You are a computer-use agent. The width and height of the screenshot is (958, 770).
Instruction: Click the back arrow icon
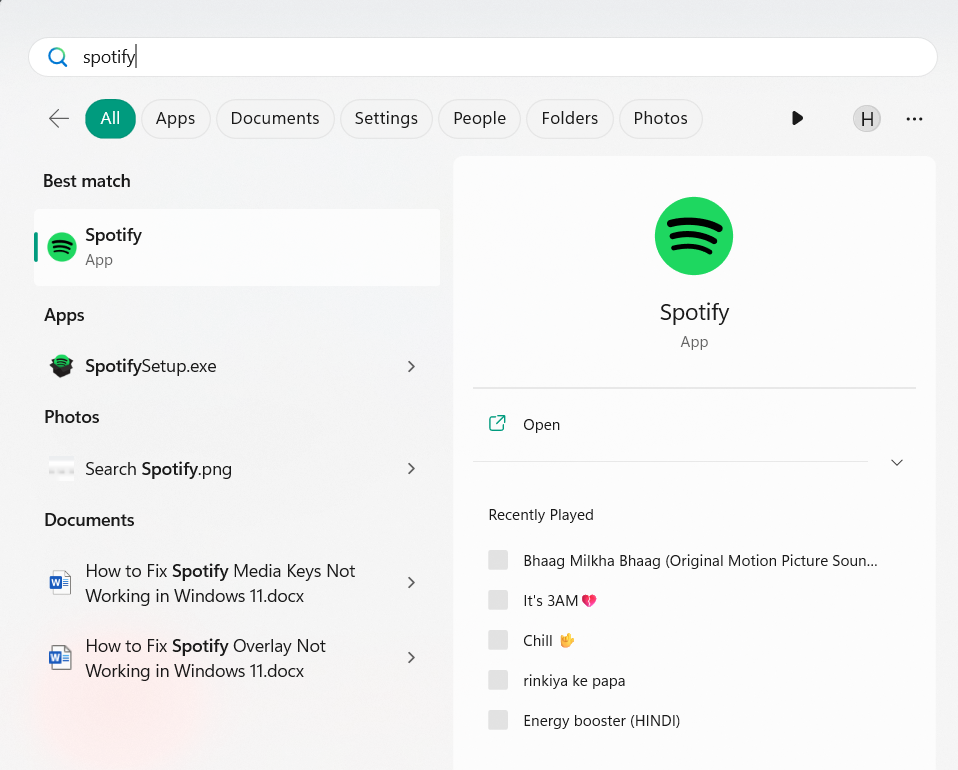59,119
